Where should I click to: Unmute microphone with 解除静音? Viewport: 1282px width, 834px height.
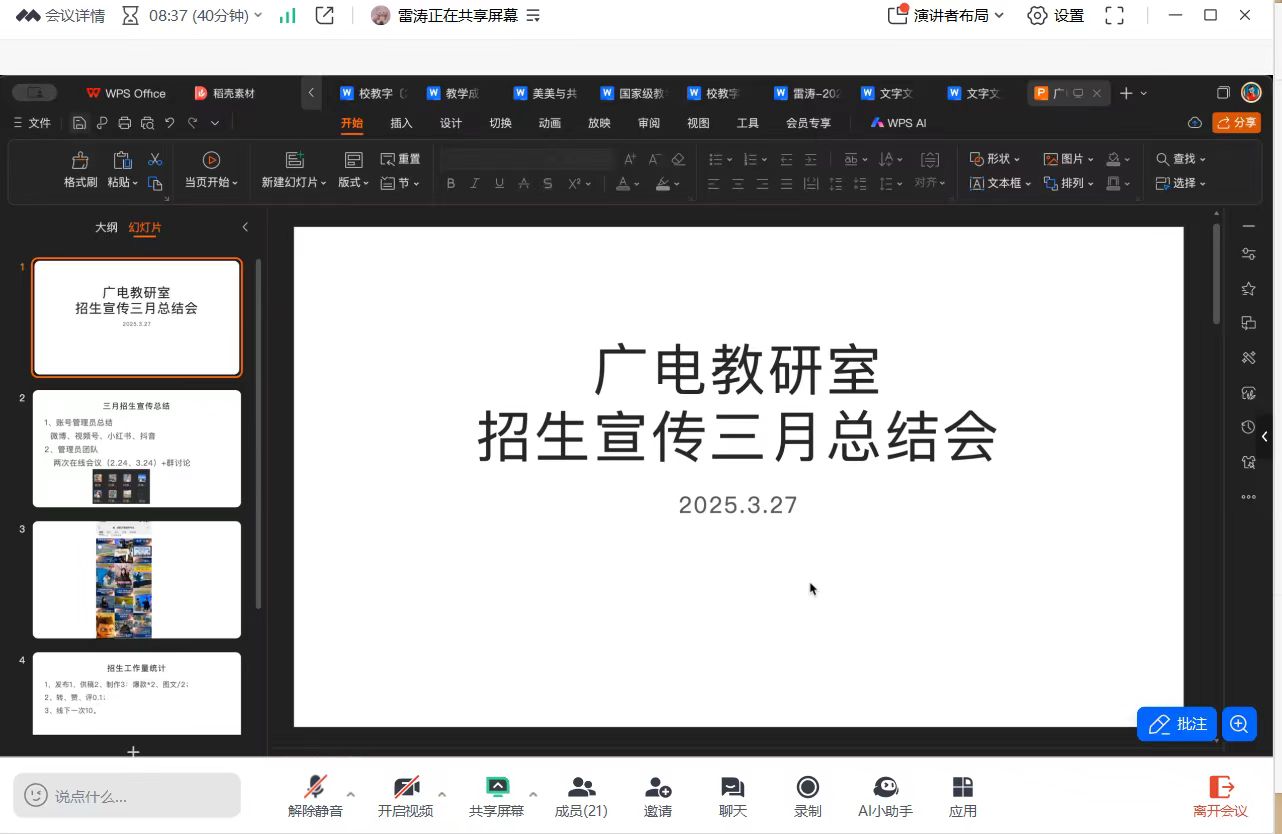pyautogui.click(x=316, y=787)
